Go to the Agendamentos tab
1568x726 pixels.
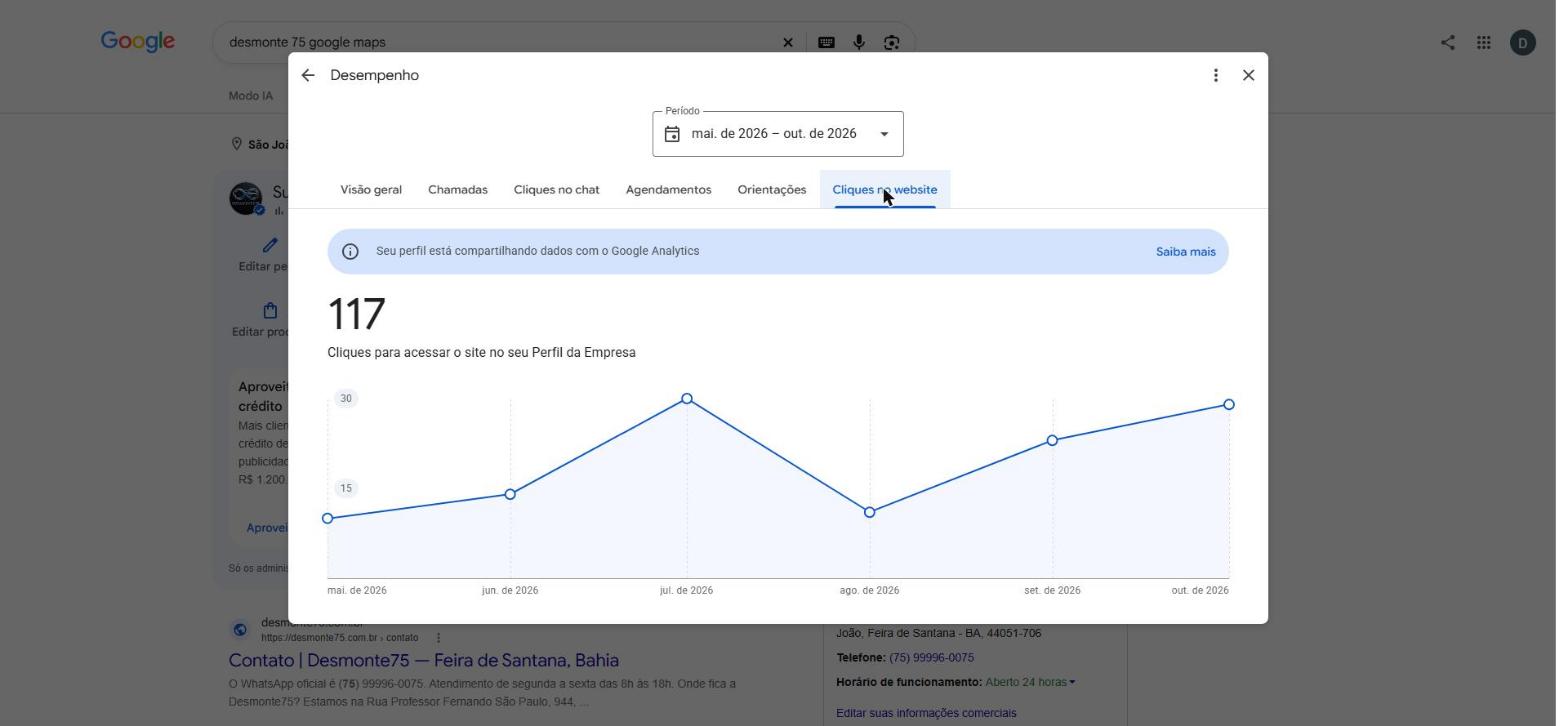[669, 190]
